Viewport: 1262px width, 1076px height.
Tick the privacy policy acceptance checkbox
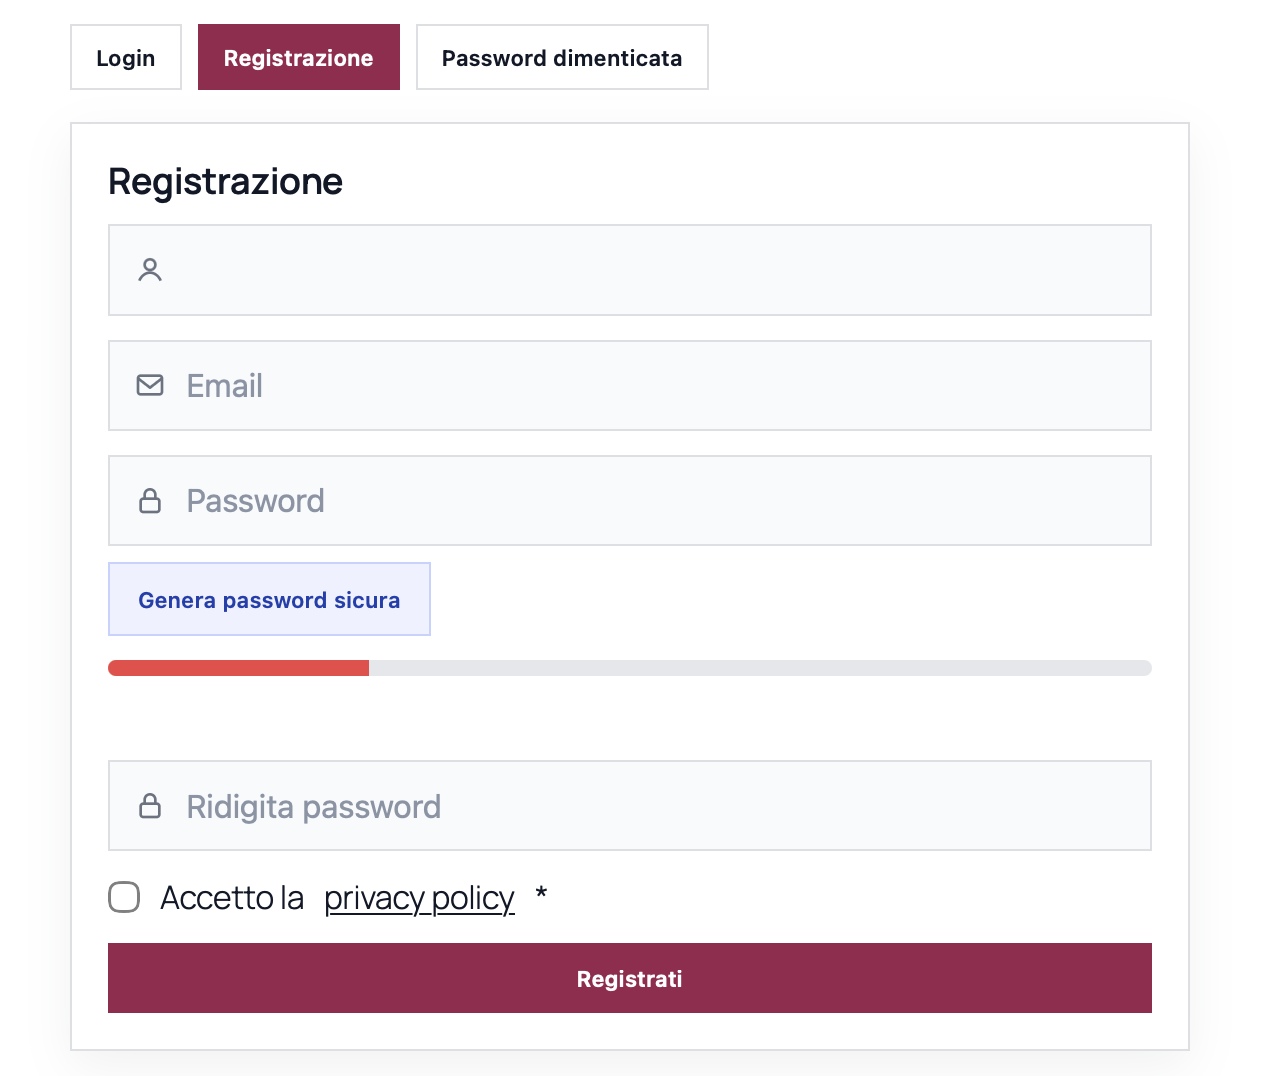coord(124,897)
